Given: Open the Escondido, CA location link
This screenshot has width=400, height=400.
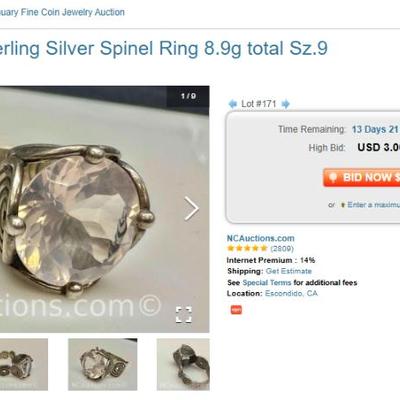Looking at the screenshot, I should [x=291, y=293].
